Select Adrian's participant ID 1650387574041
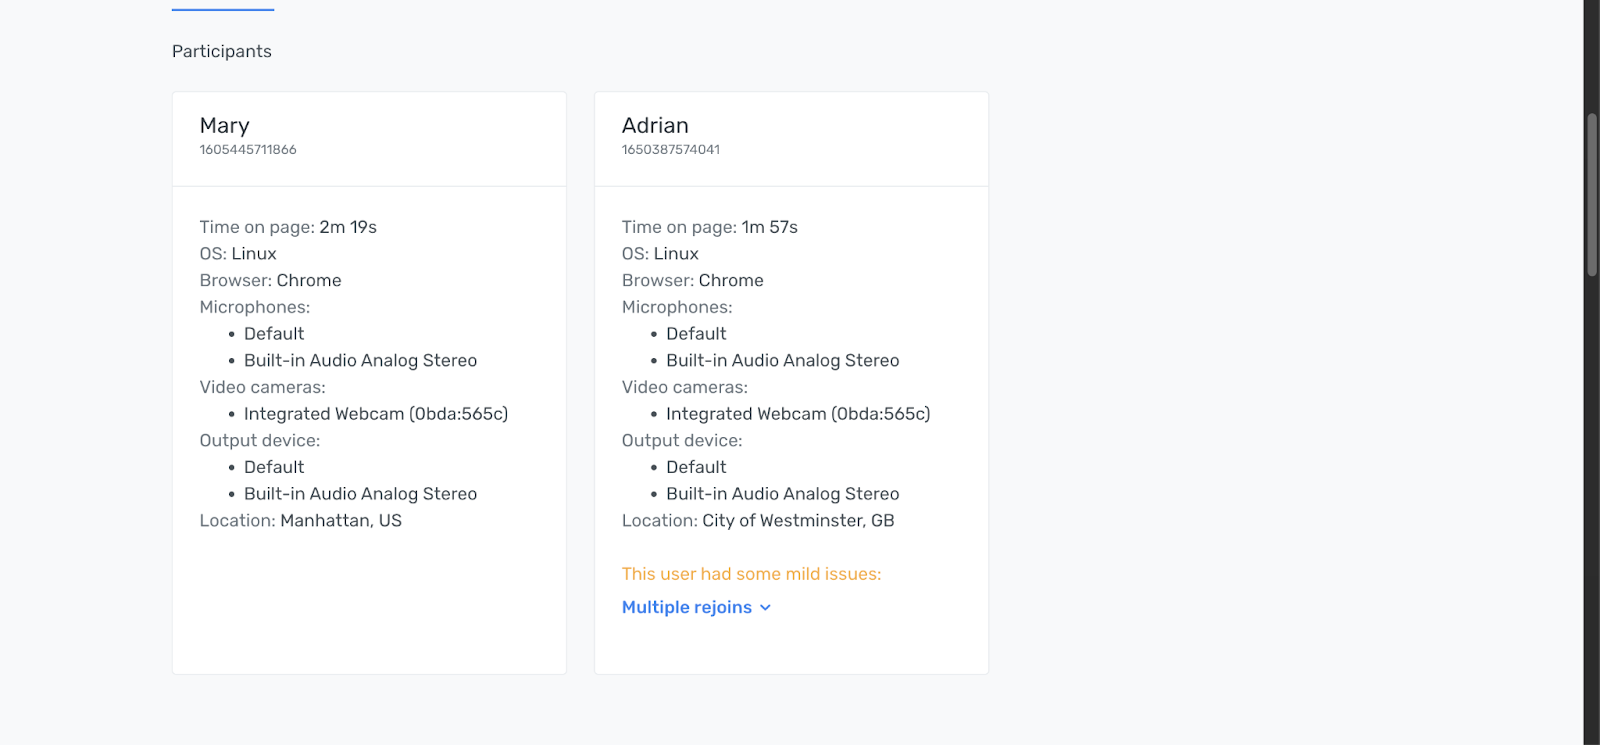 [671, 150]
